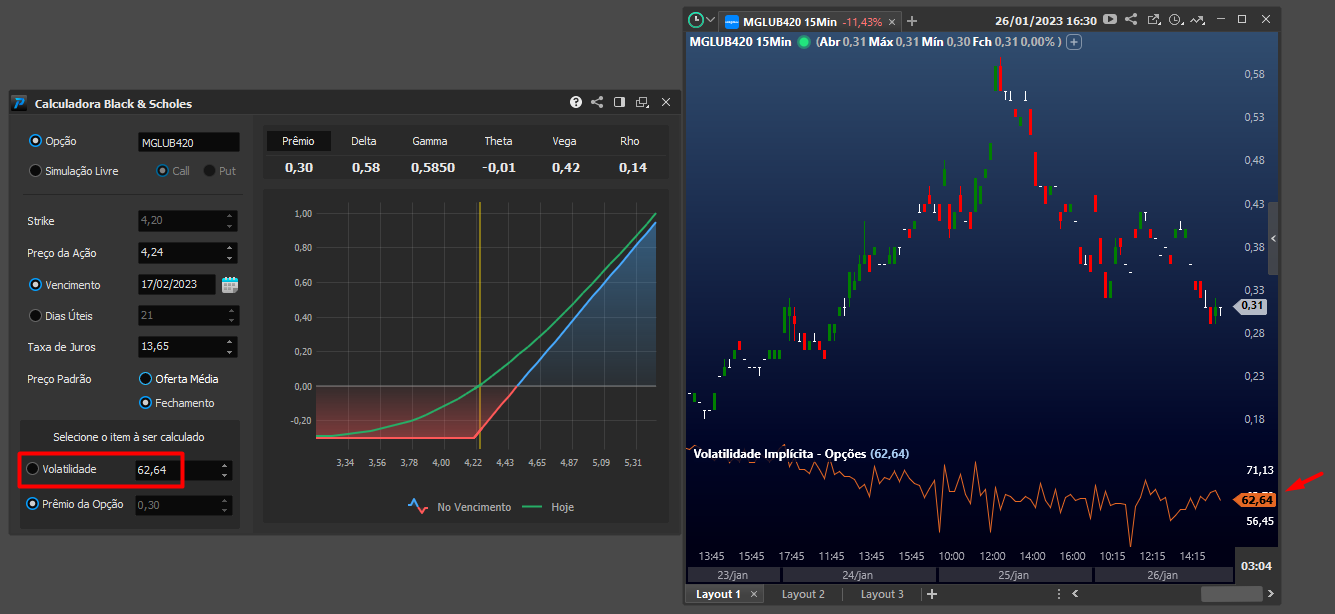
Task: Expand the chevron next to the clock icon
Action: click(710, 20)
